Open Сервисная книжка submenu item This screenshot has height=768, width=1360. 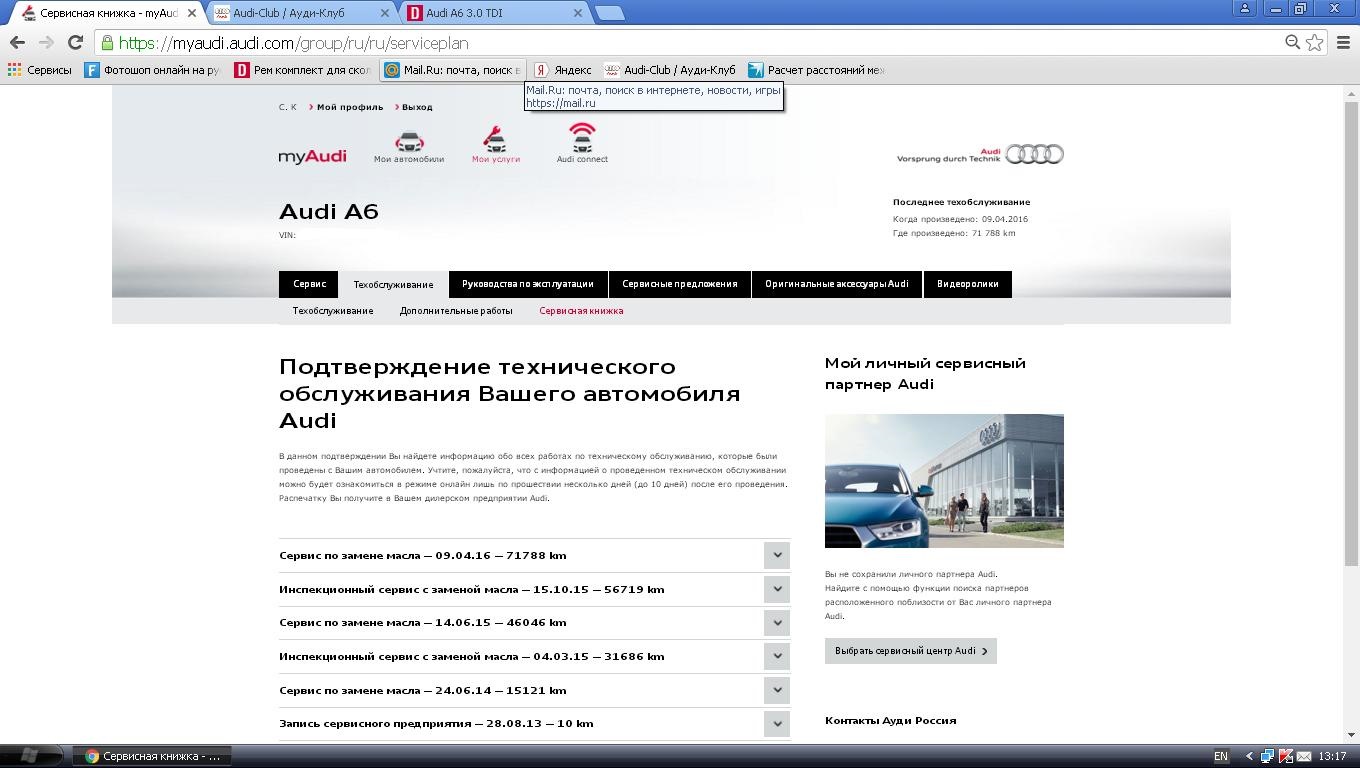tap(581, 311)
